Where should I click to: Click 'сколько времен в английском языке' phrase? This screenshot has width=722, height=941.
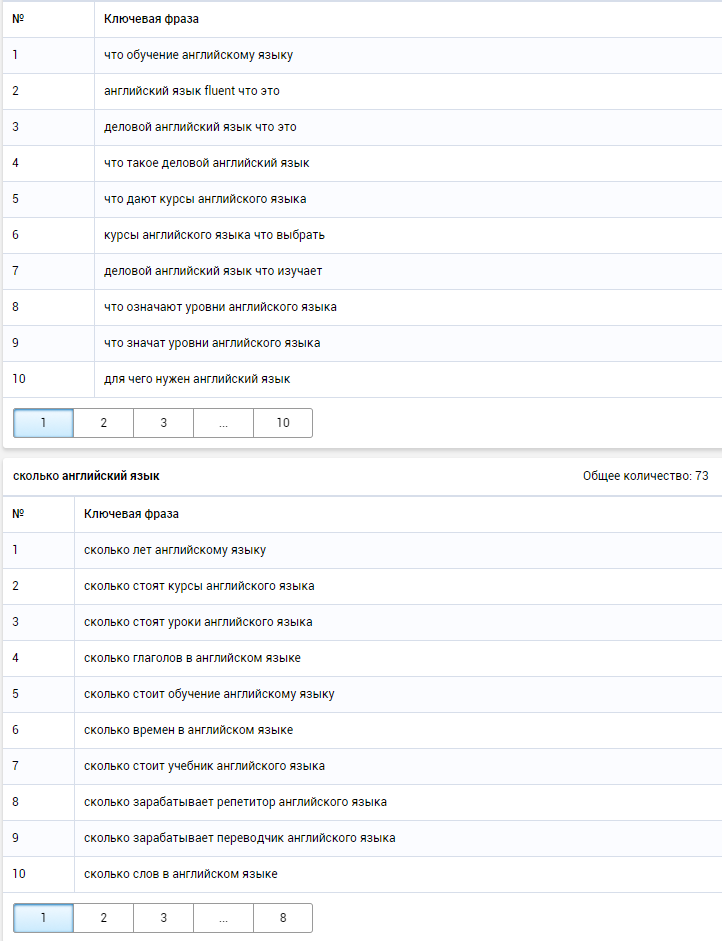[188, 730]
